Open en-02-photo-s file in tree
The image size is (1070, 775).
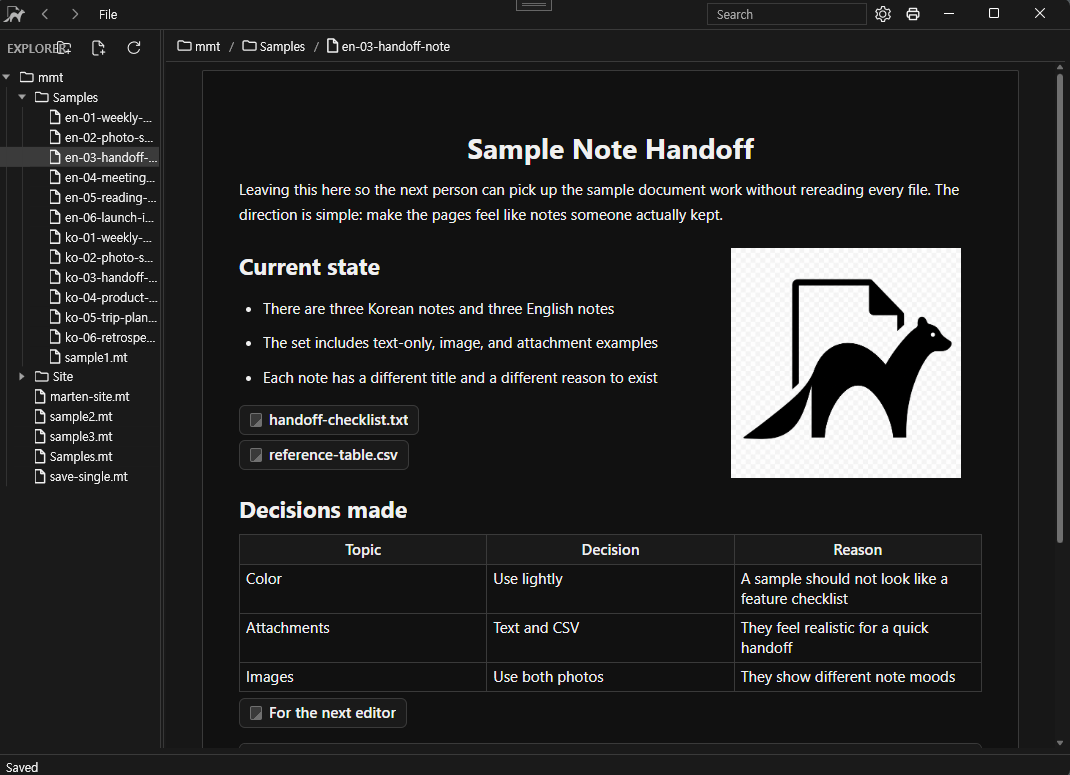tap(101, 137)
